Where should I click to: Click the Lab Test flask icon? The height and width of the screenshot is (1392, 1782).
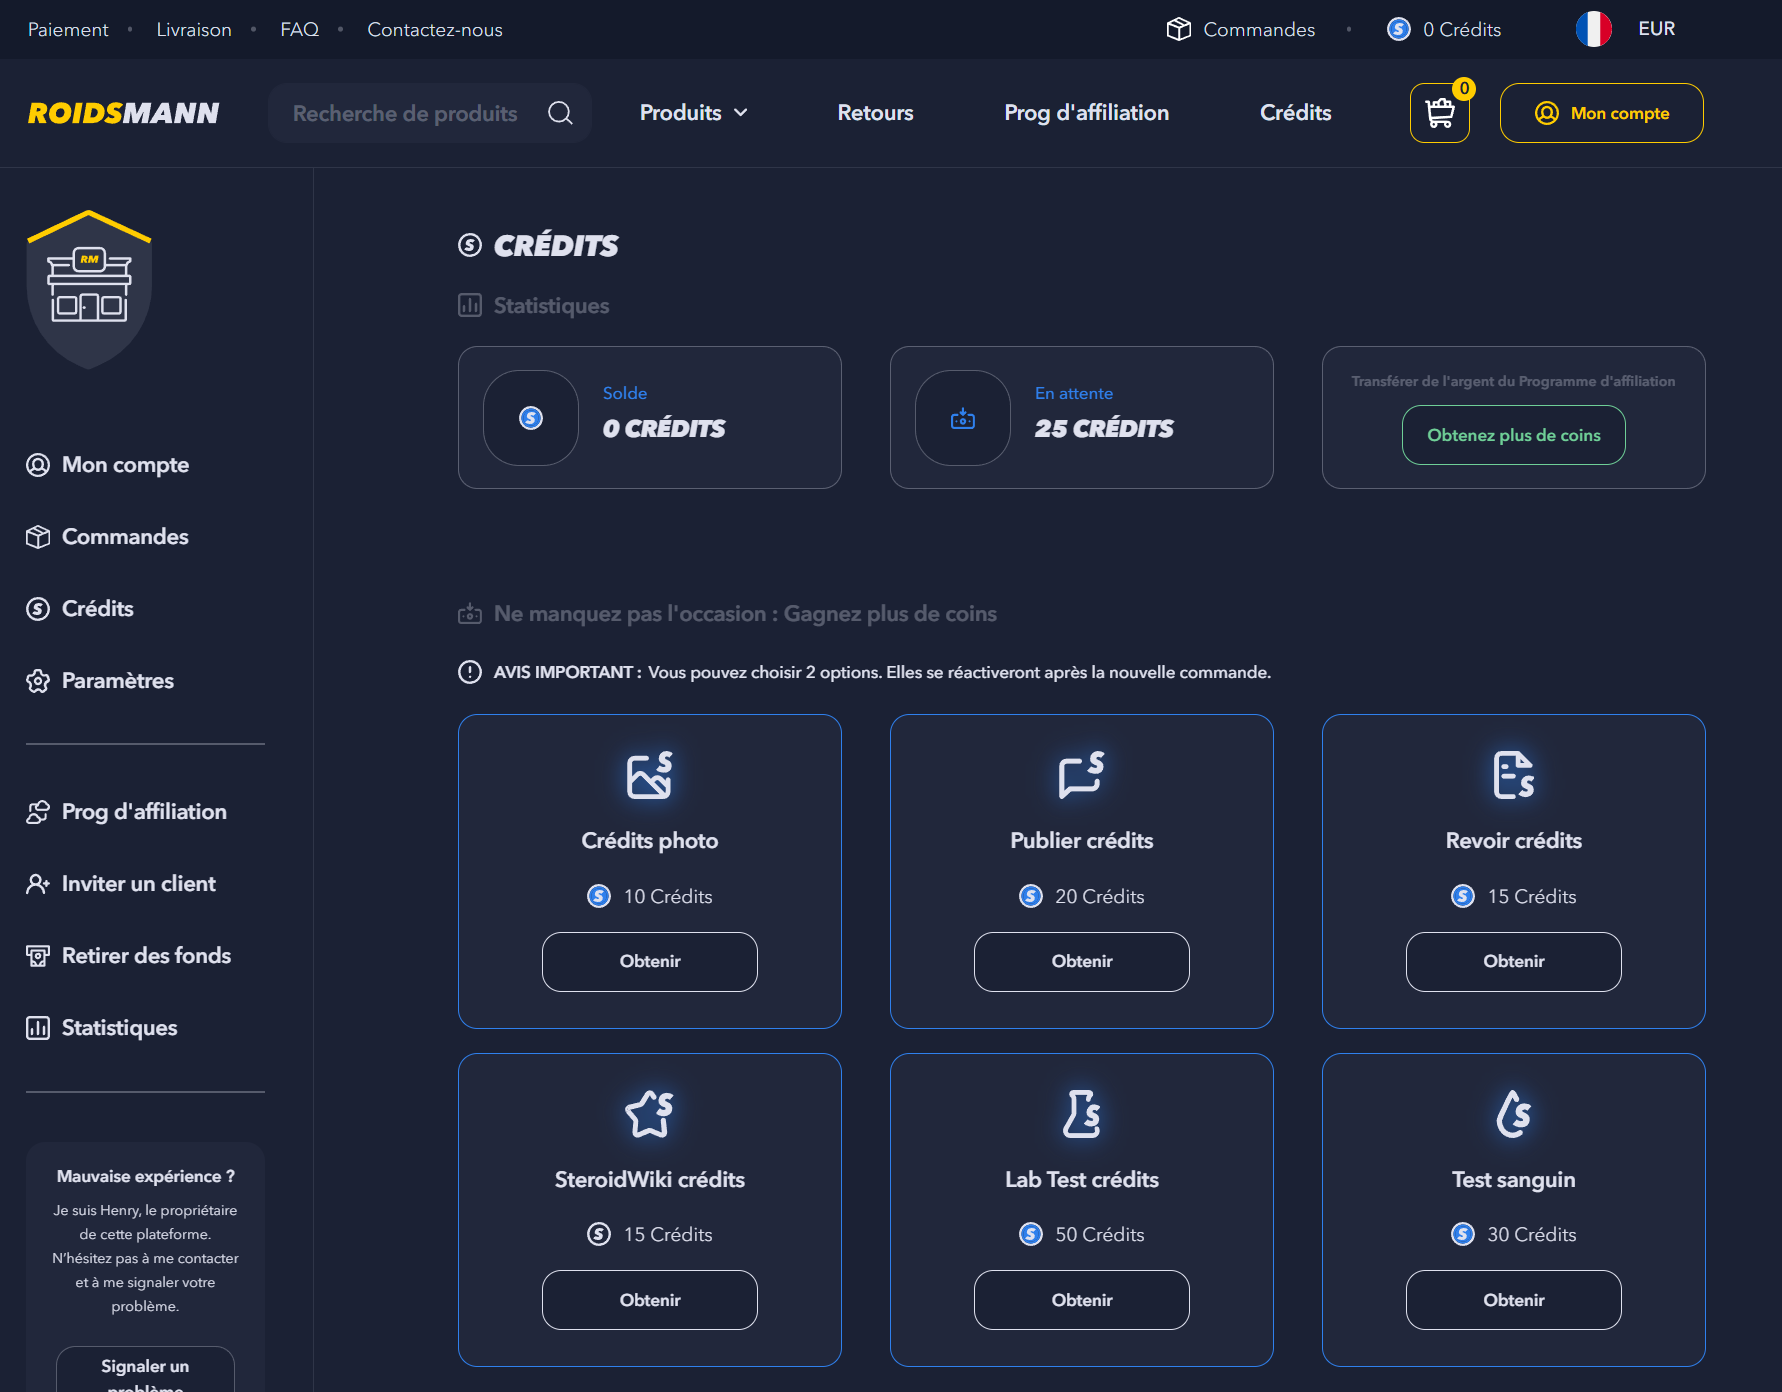coord(1081,1113)
